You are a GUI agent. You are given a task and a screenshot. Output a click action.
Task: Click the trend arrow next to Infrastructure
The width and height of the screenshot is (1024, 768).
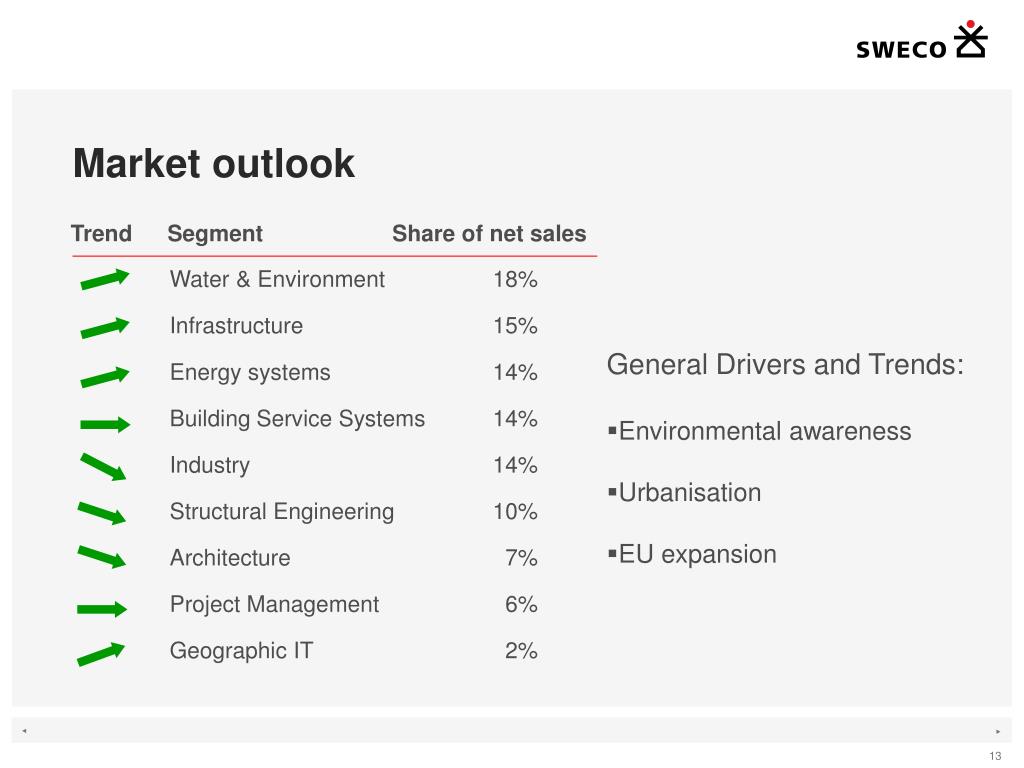104,327
